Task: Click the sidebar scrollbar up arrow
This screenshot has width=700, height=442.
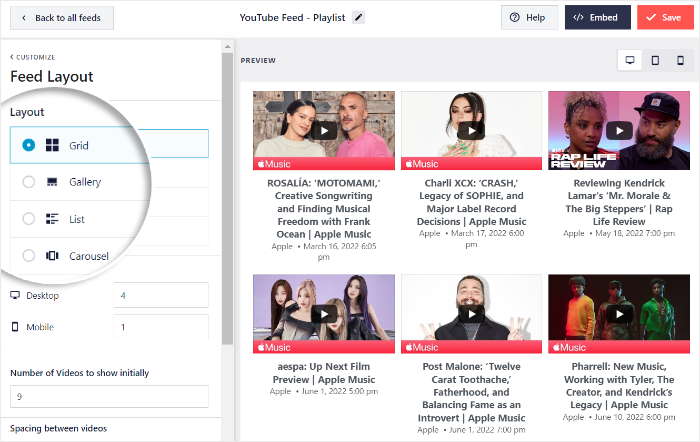Action: pos(228,46)
